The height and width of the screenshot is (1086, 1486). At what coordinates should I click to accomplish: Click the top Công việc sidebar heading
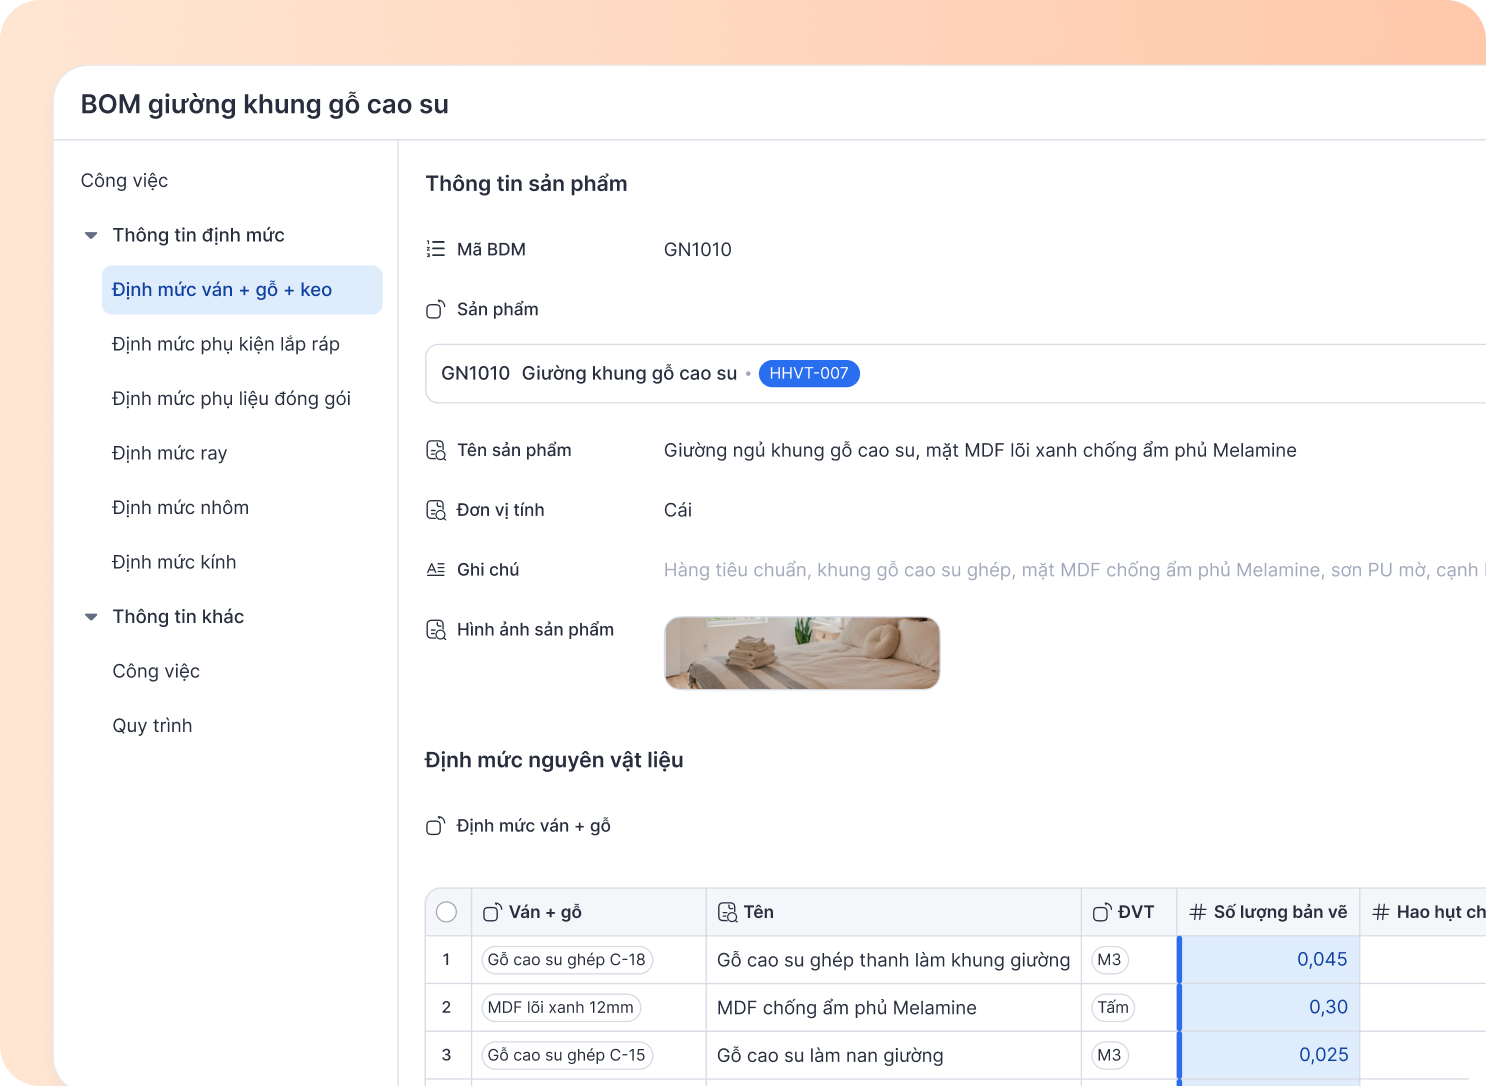point(124,181)
